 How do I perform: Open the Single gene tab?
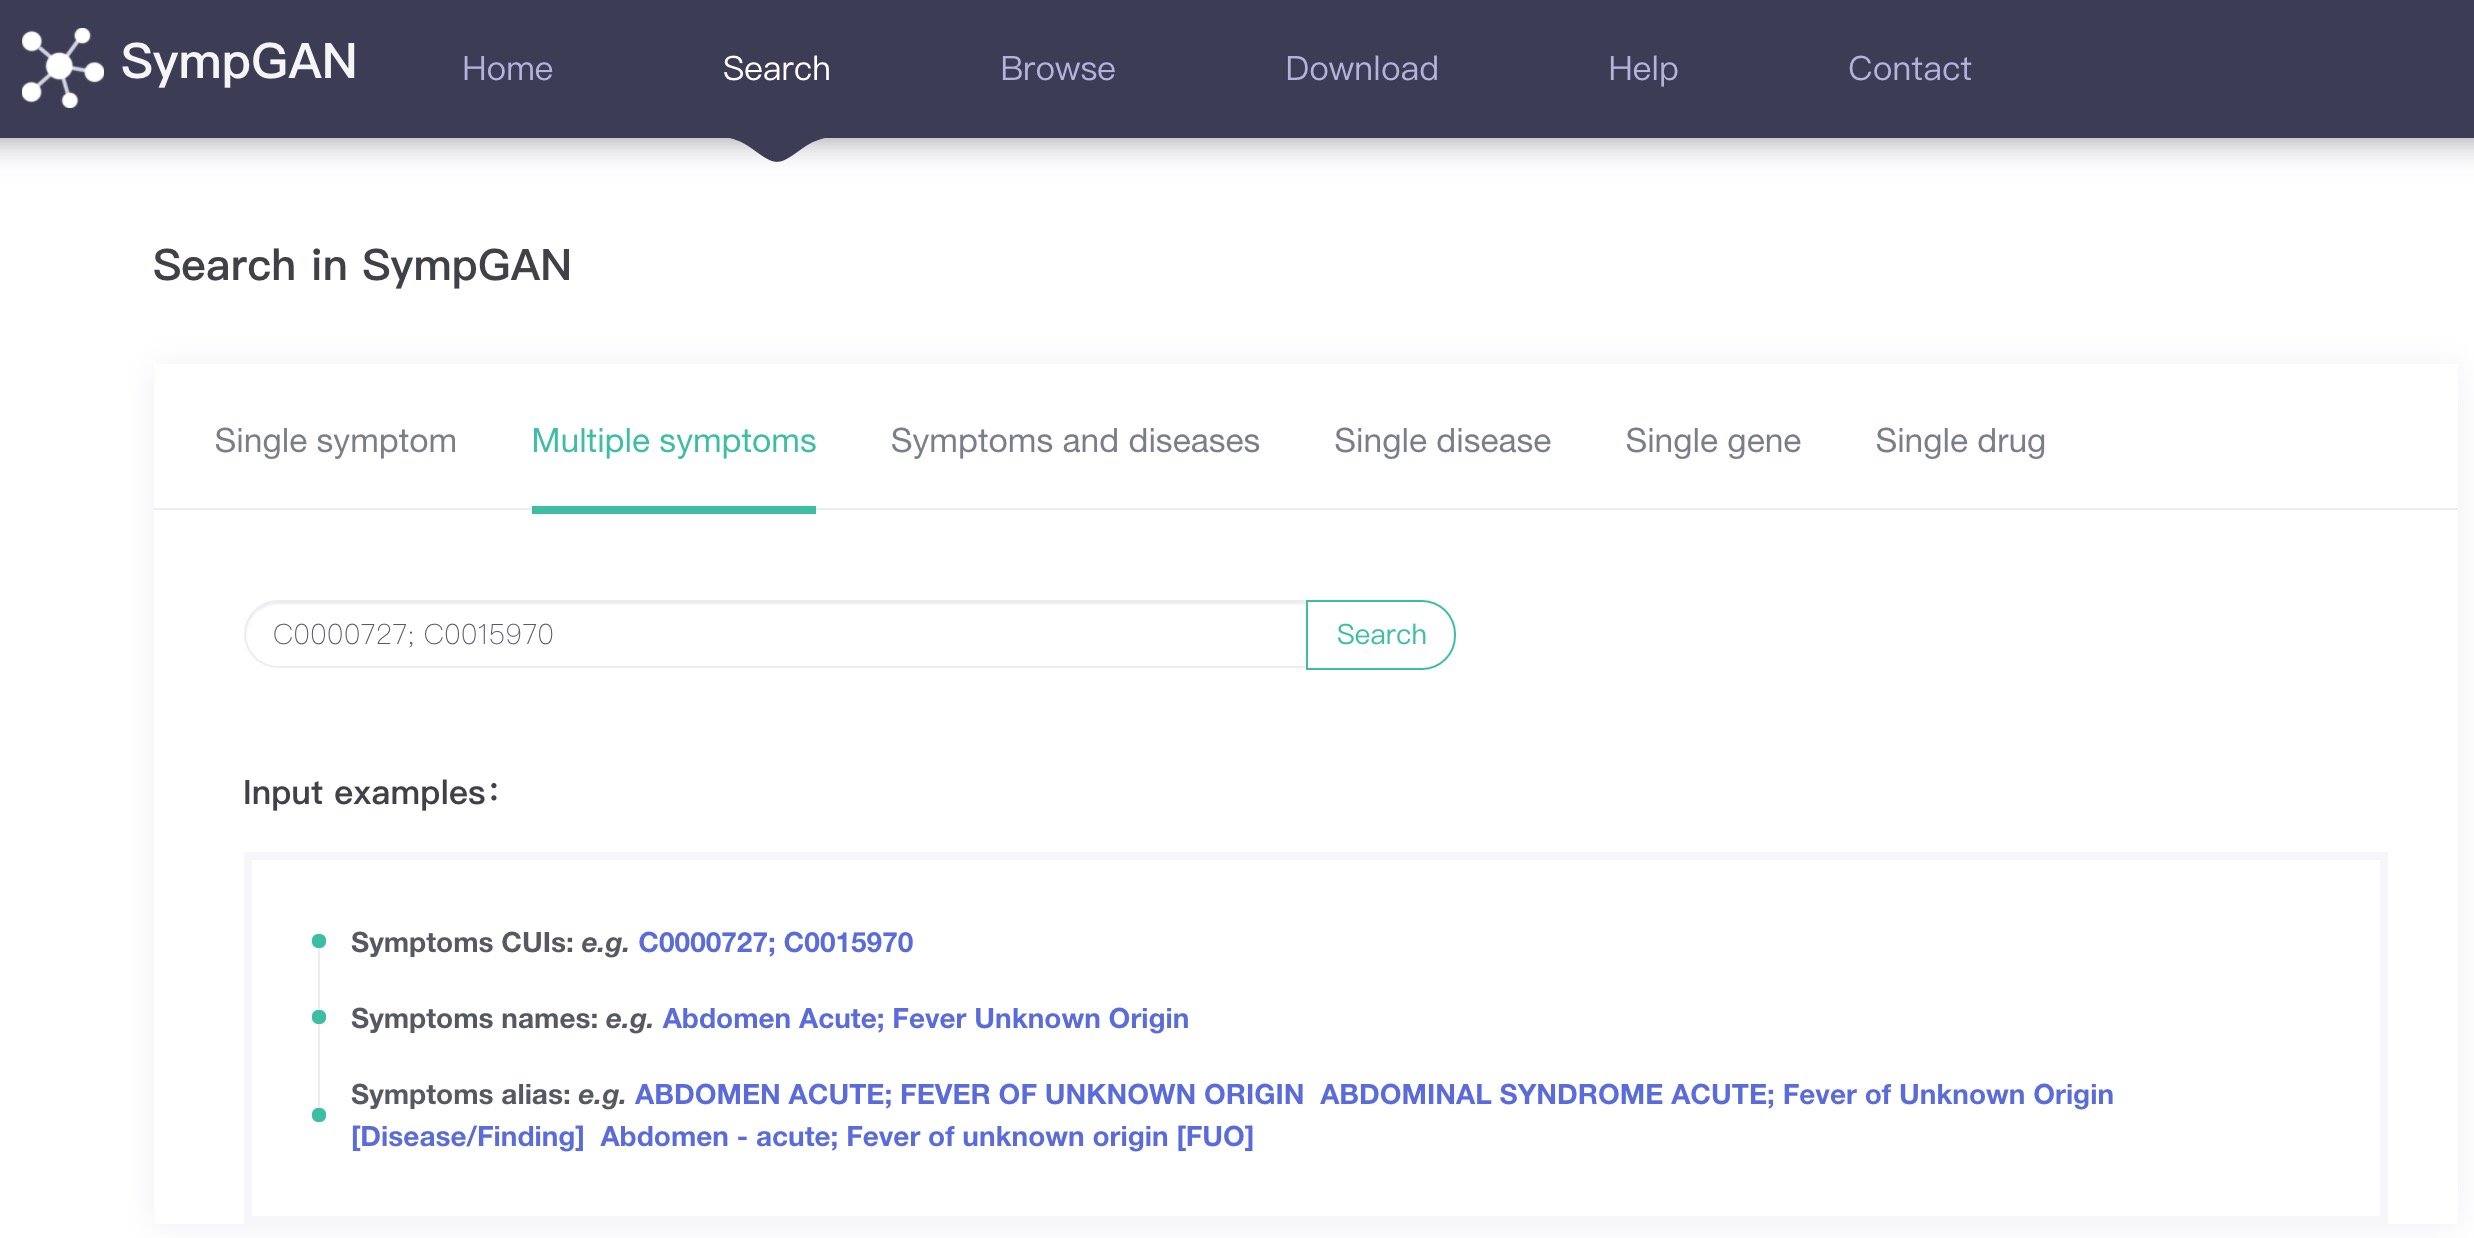(x=1712, y=441)
